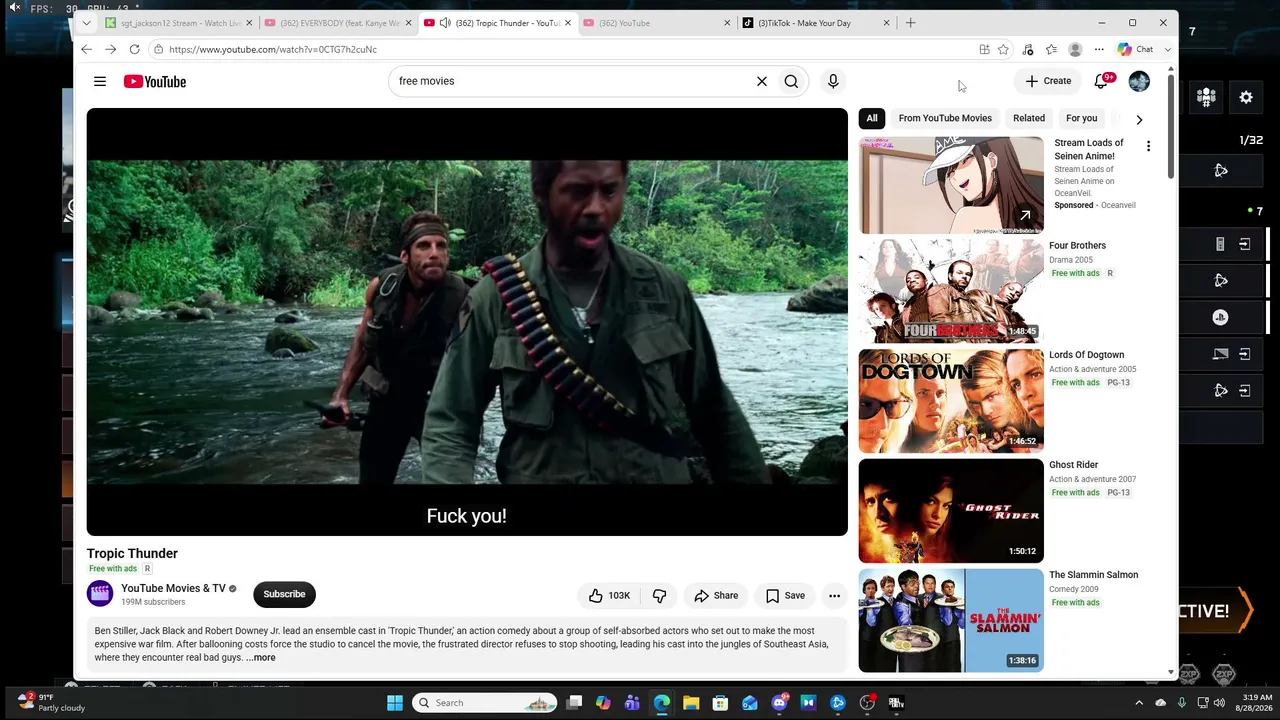Select the 'Related' filter chip
1280x720 pixels.
(x=1029, y=118)
